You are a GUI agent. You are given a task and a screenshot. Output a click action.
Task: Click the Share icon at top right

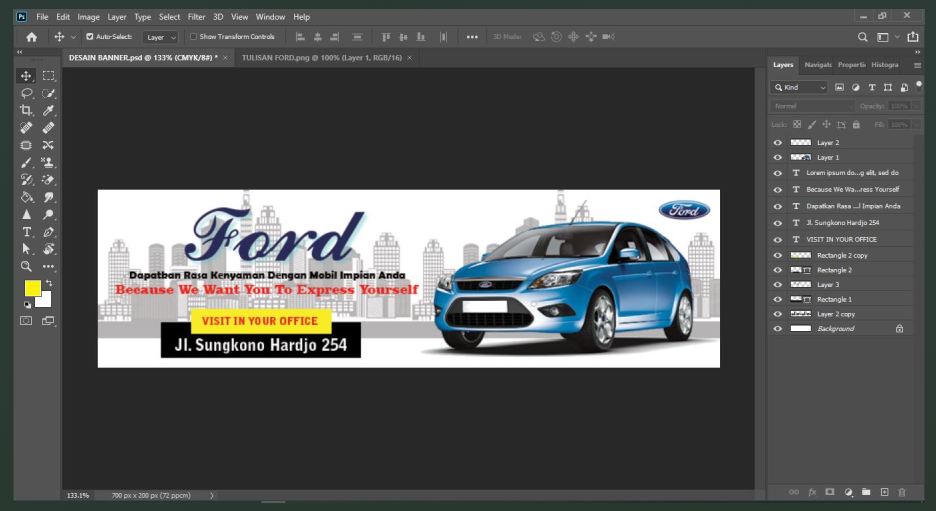[913, 37]
